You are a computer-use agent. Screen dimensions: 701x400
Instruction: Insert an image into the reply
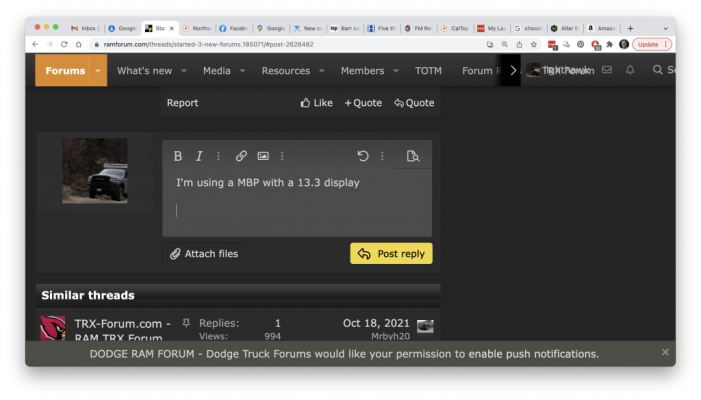[x=263, y=156]
